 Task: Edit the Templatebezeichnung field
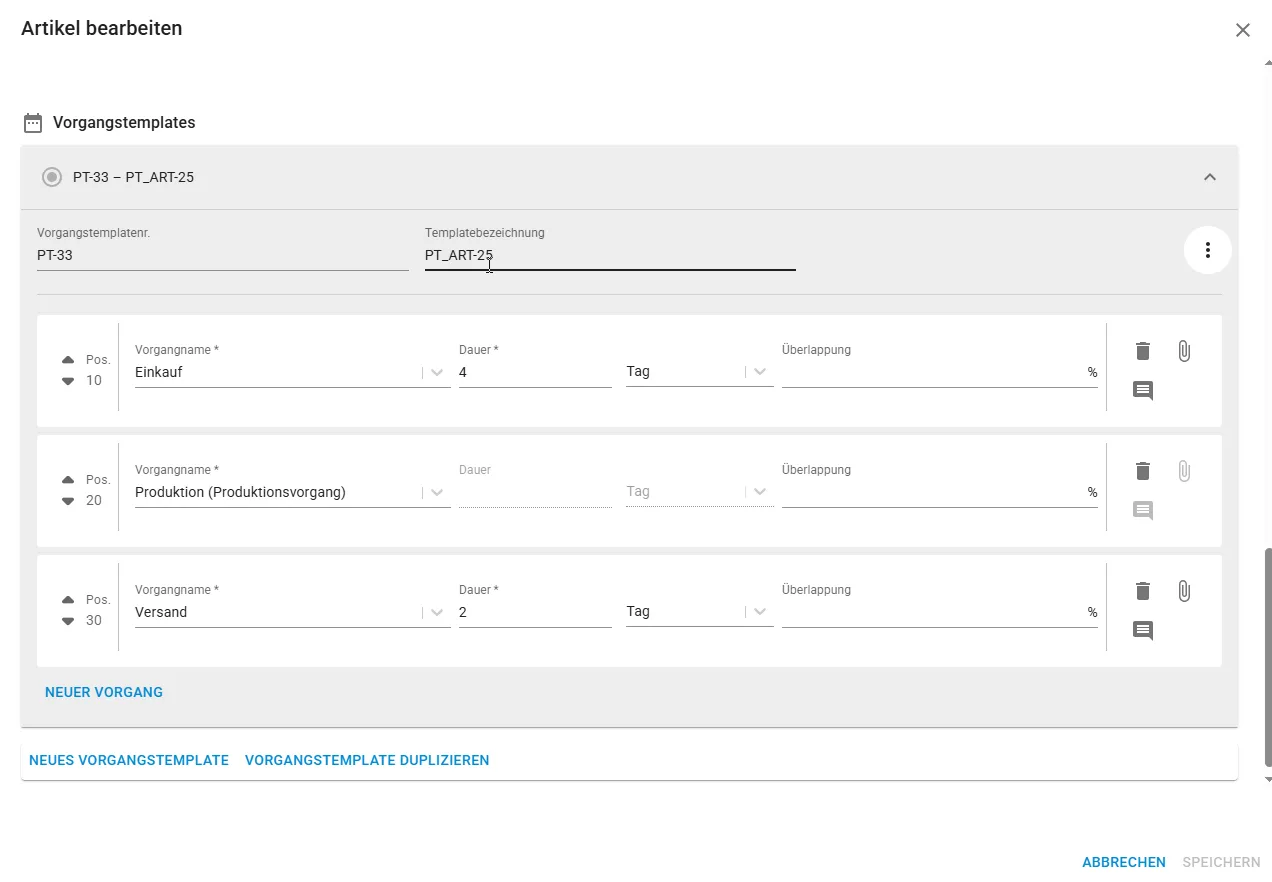point(610,255)
